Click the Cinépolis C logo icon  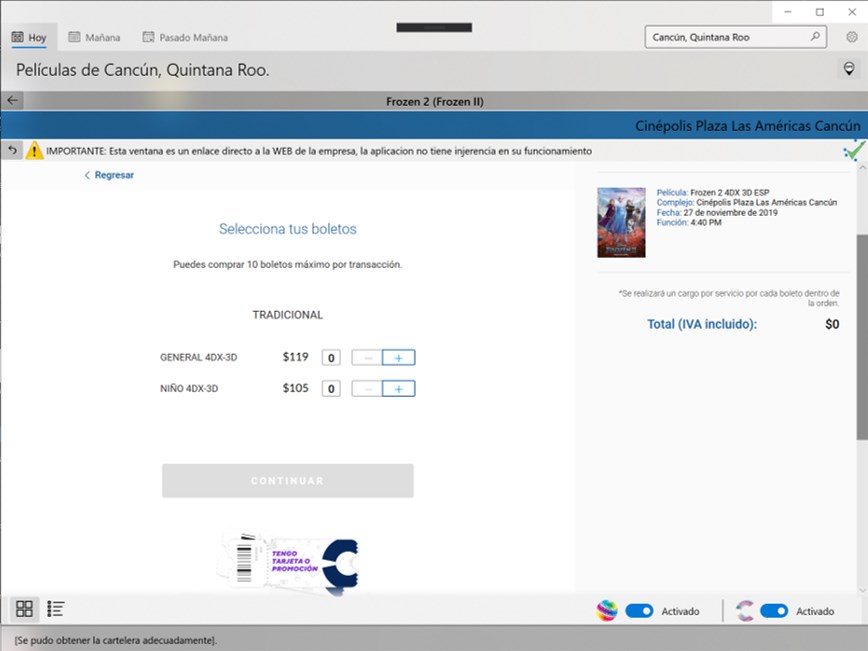point(745,611)
